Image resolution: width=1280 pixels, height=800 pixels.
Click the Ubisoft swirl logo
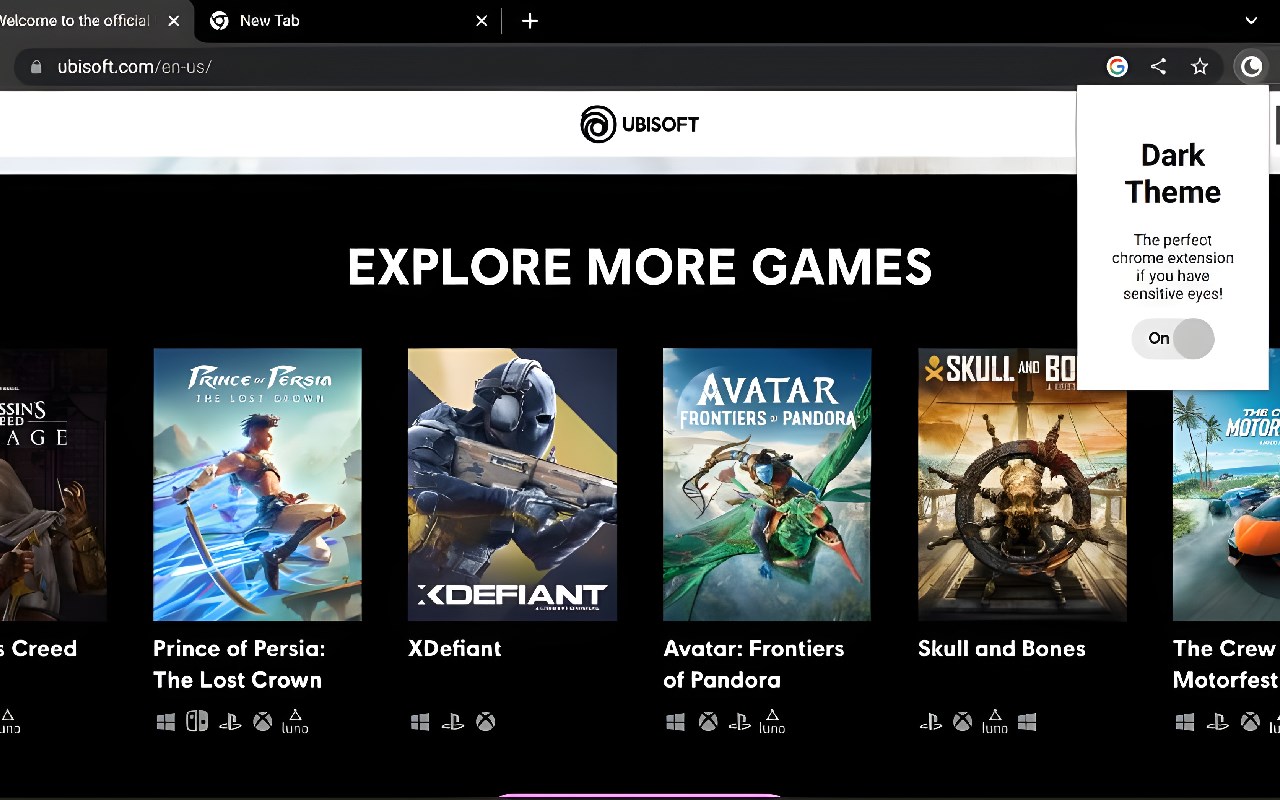click(598, 125)
